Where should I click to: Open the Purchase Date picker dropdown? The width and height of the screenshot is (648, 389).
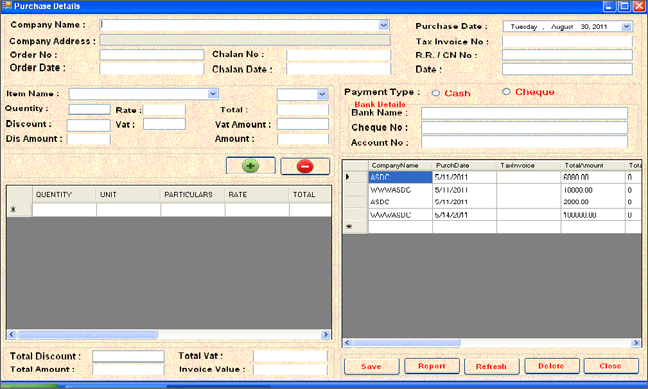tap(627, 26)
